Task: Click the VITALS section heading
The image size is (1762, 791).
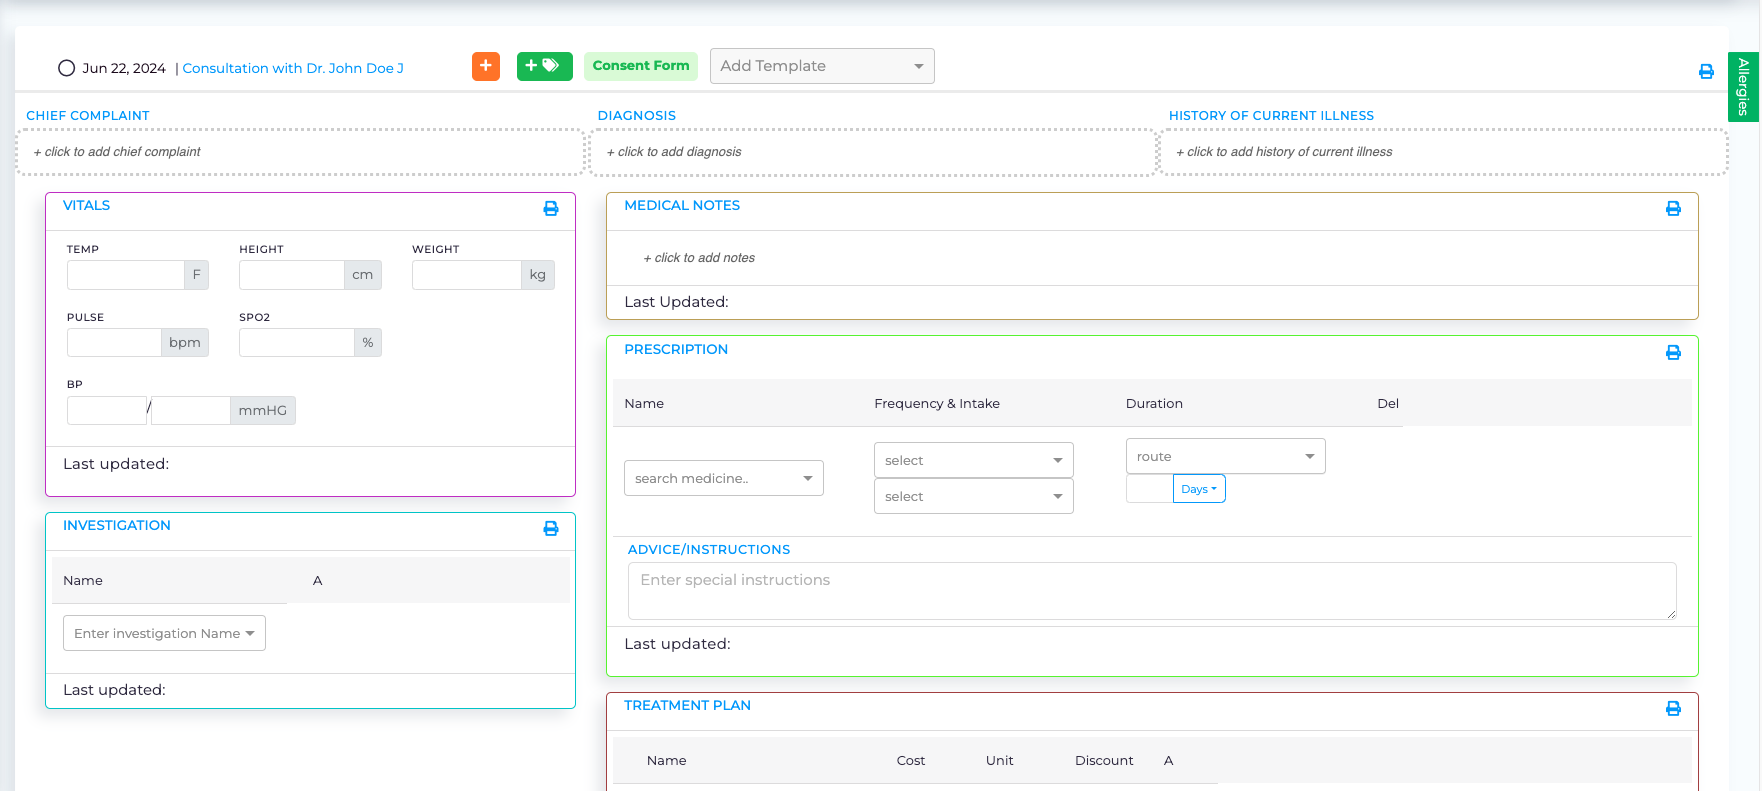Action: (x=86, y=205)
